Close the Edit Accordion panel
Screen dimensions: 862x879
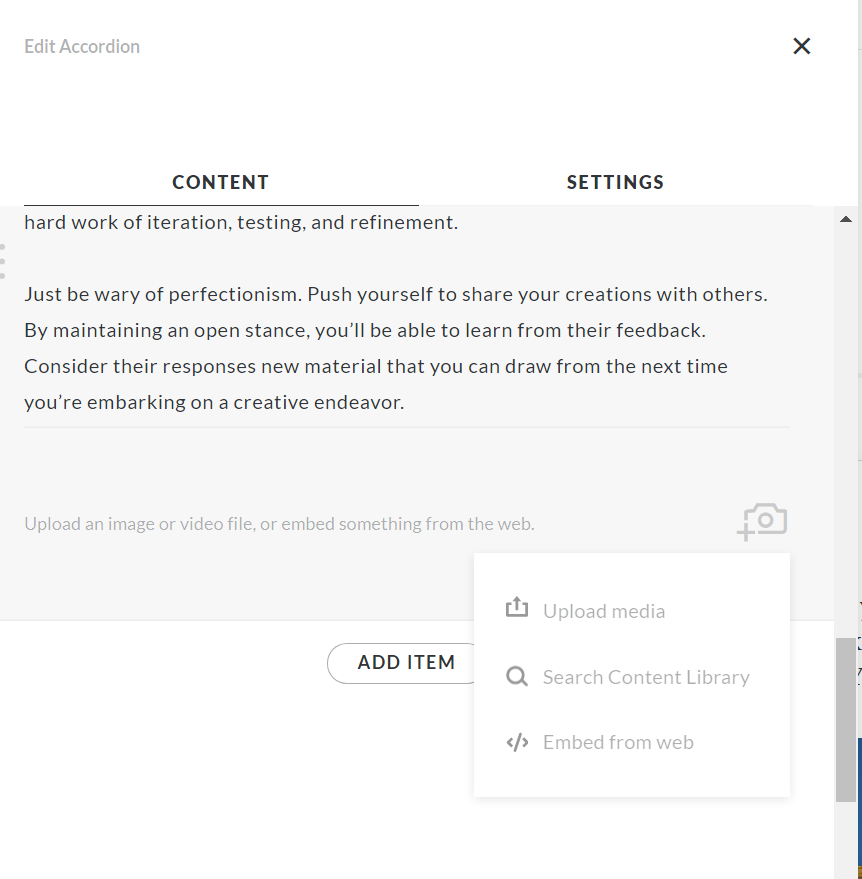pyautogui.click(x=801, y=46)
